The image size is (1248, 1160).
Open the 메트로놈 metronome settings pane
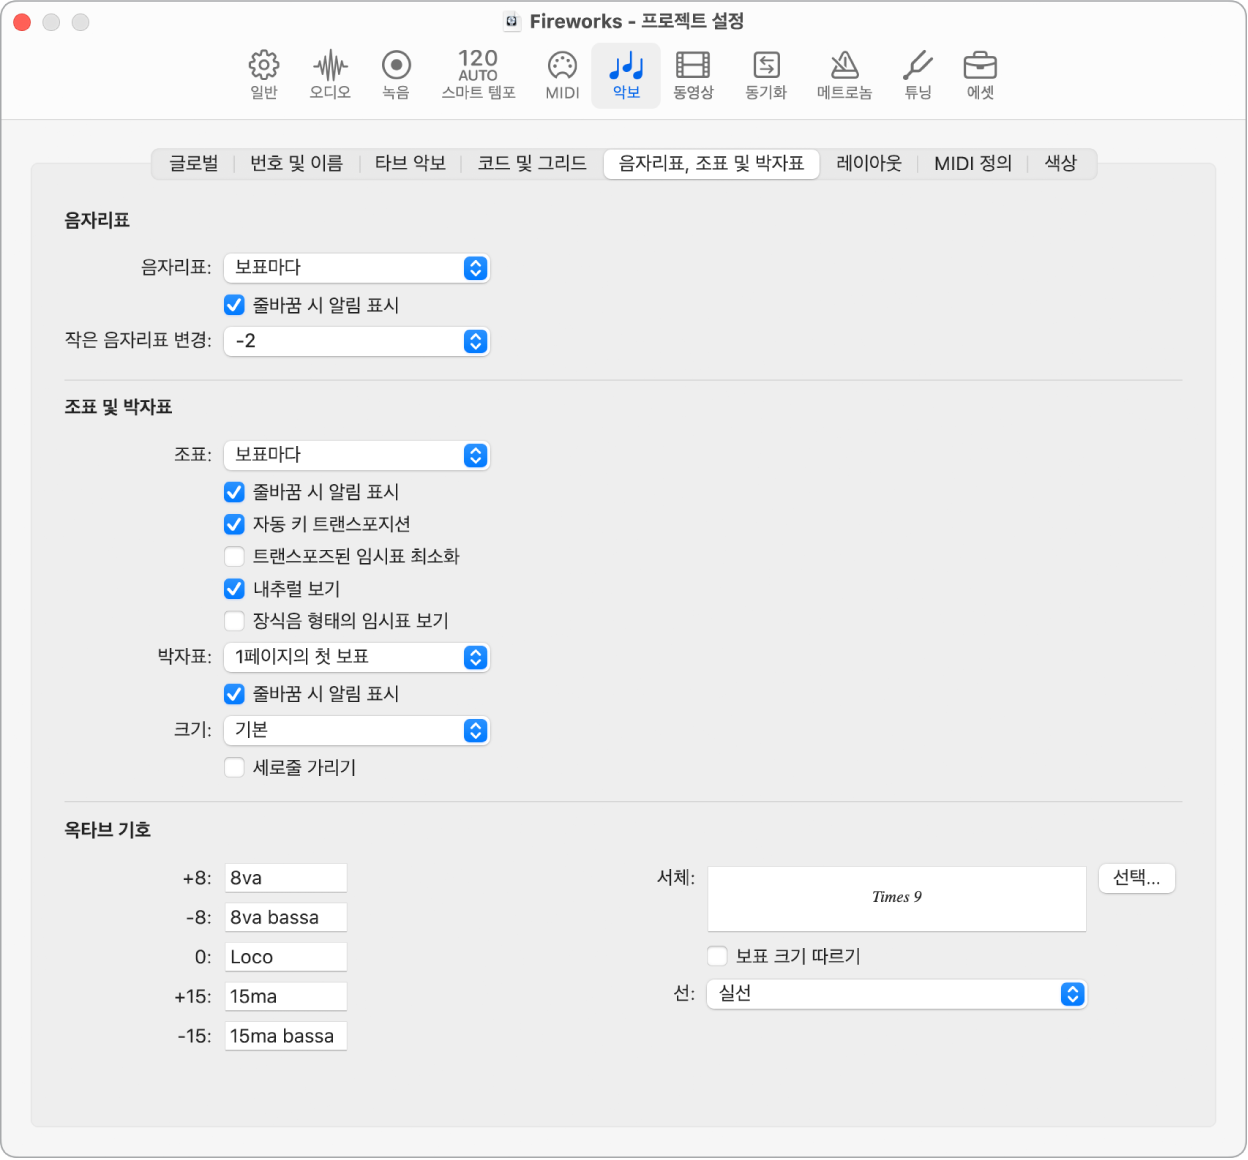click(x=844, y=76)
